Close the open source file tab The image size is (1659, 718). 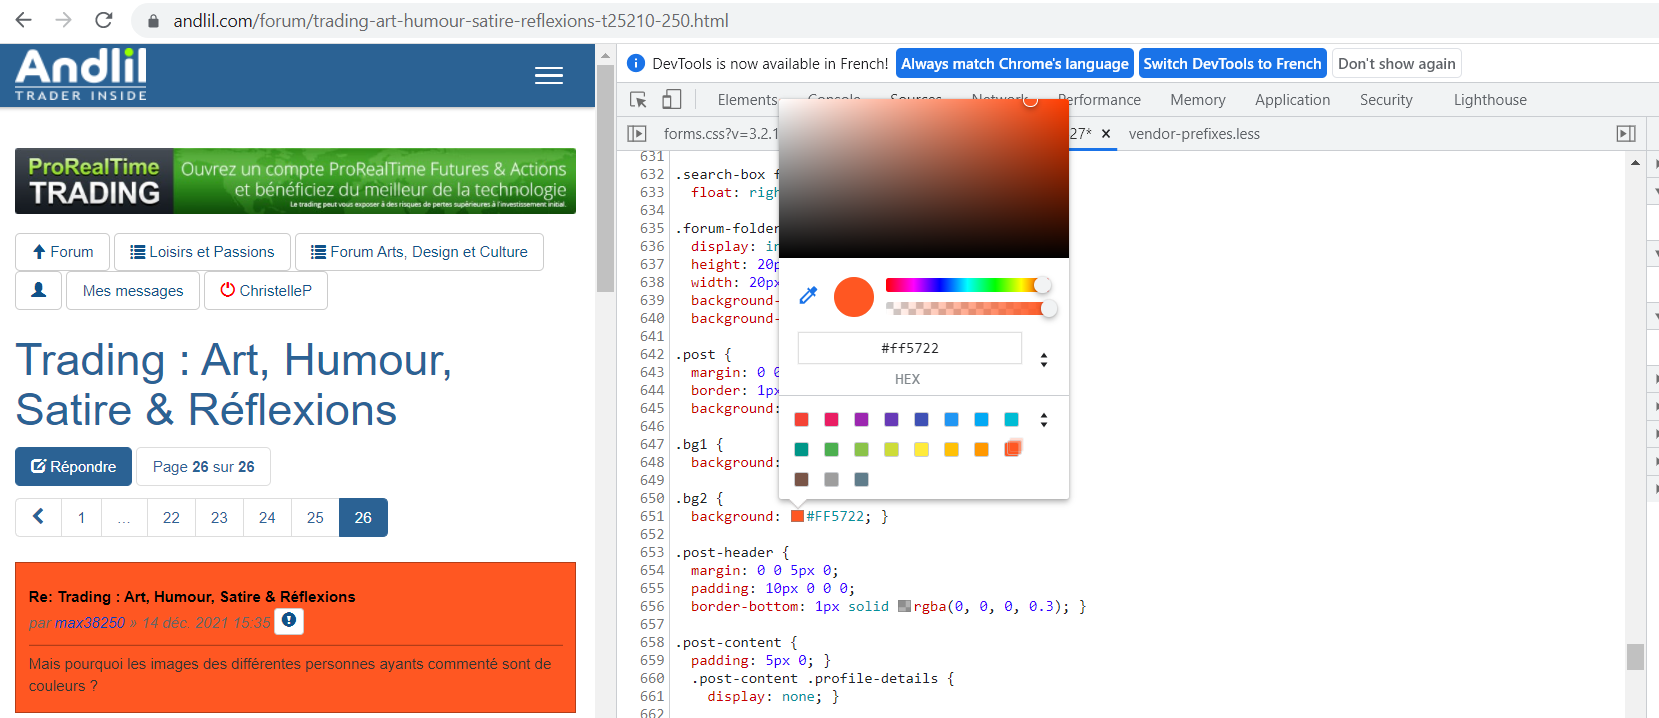pyautogui.click(x=1106, y=133)
